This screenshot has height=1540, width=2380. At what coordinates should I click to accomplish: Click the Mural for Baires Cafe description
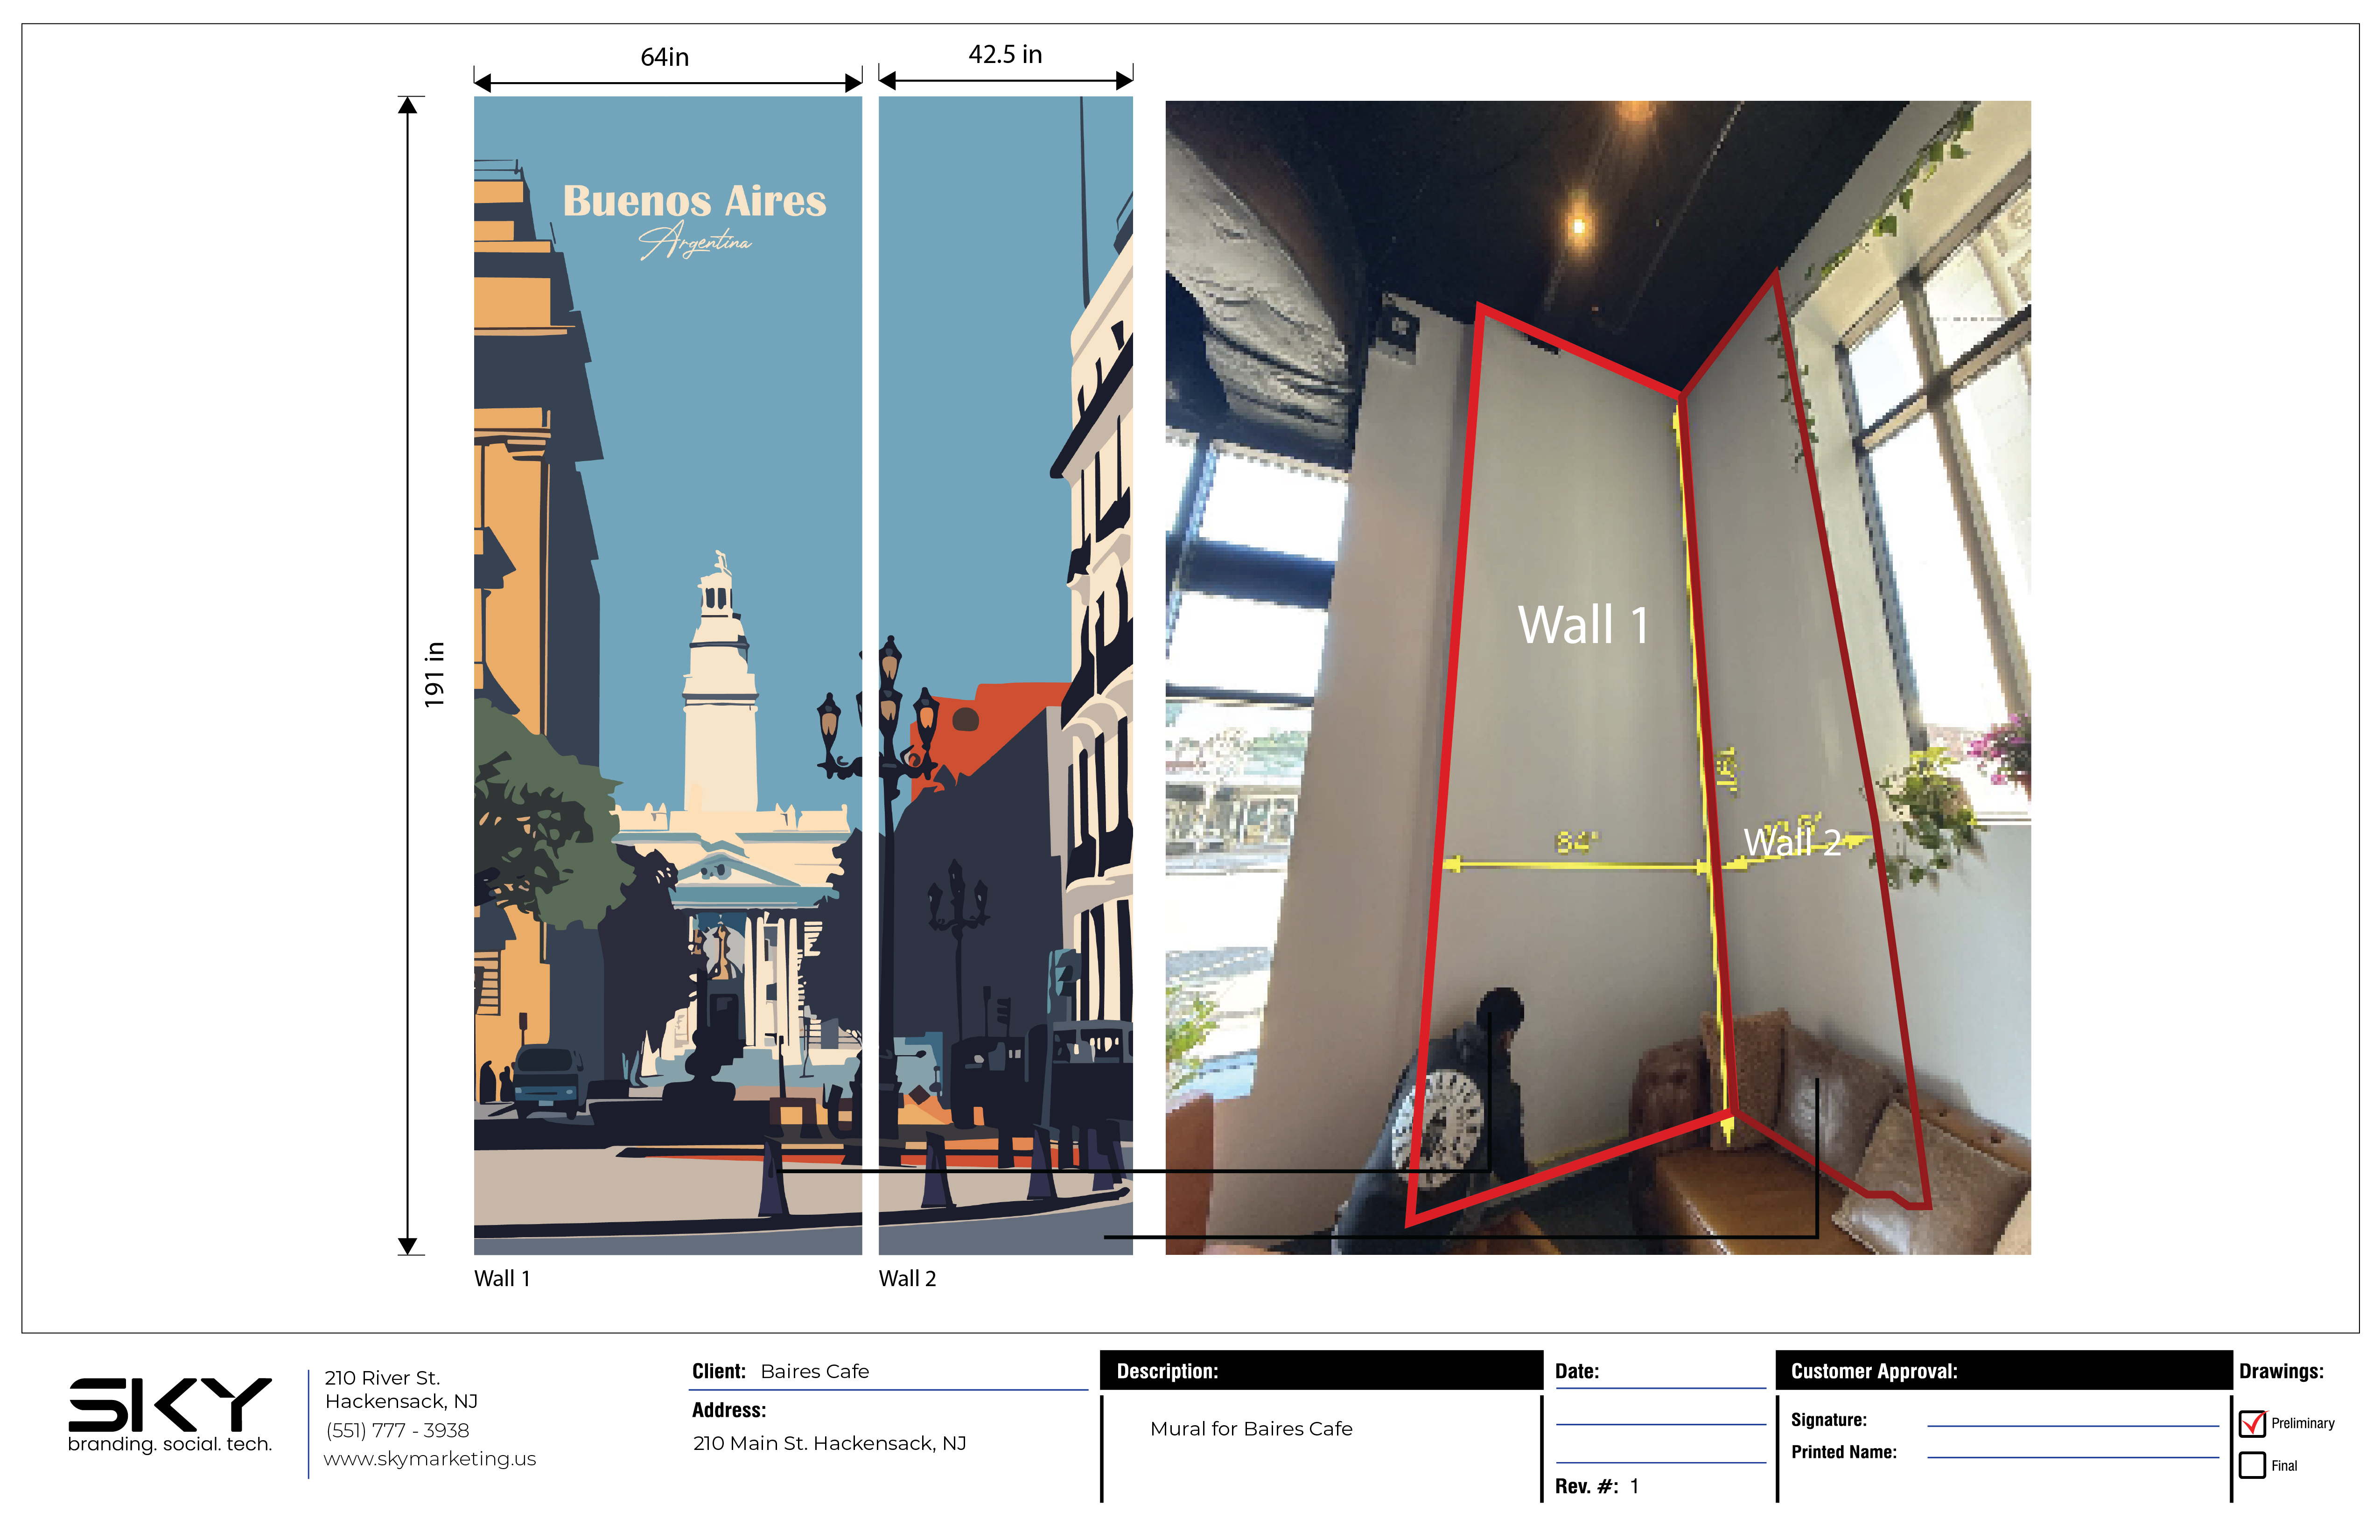[1251, 1429]
